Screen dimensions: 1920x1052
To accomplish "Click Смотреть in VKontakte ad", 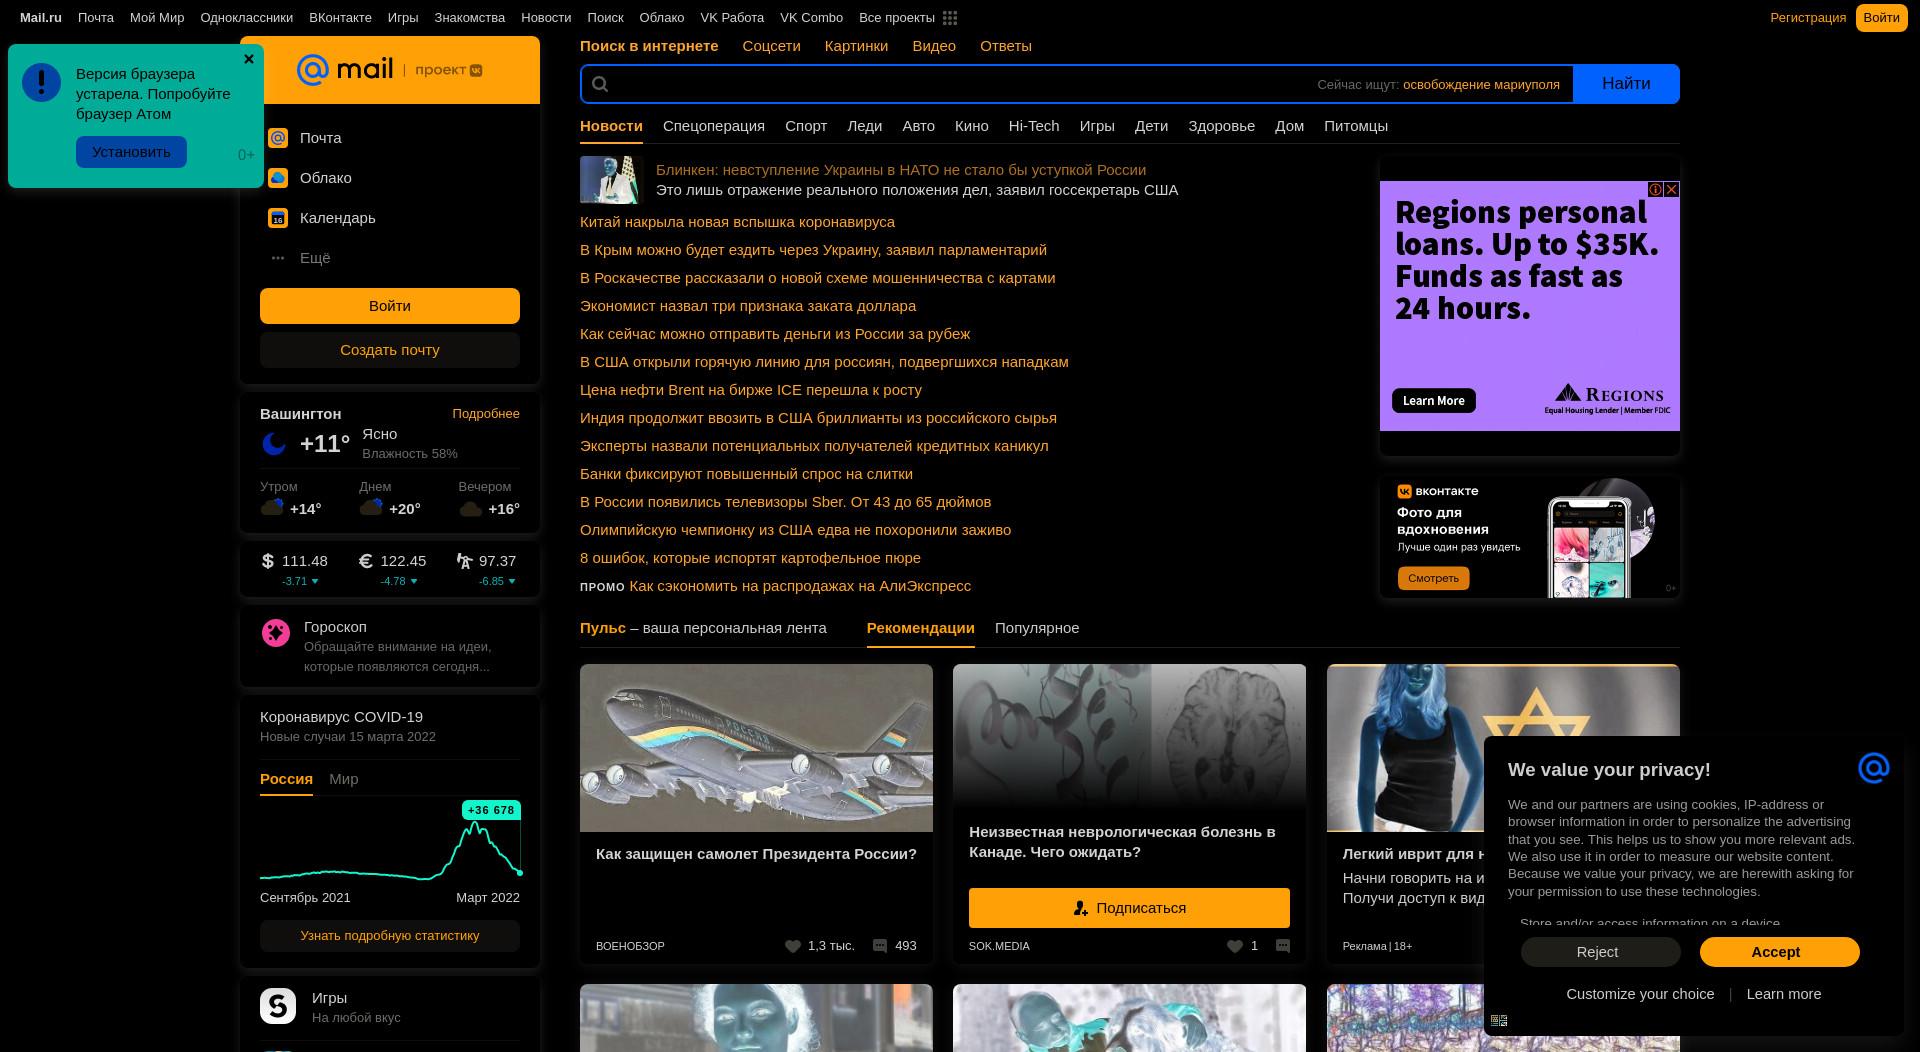I will 1433,578.
